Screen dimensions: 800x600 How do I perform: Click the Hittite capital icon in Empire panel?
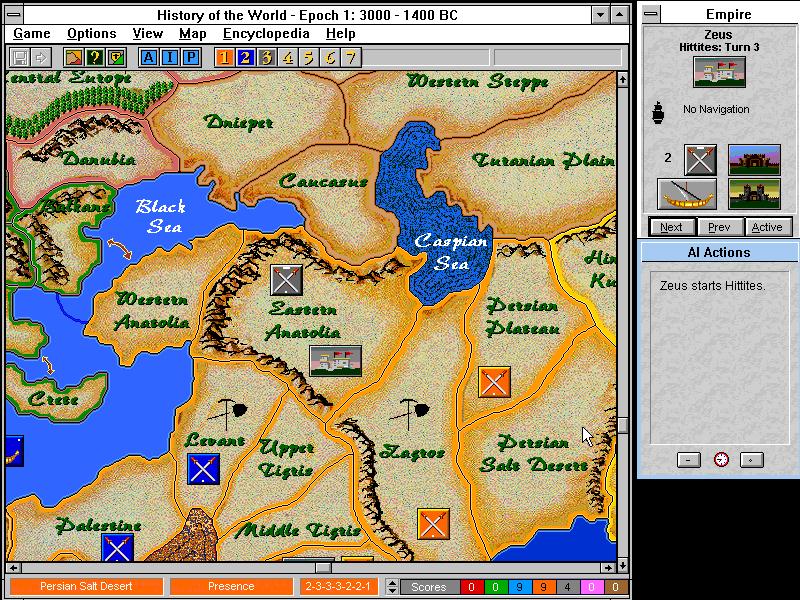click(x=719, y=72)
